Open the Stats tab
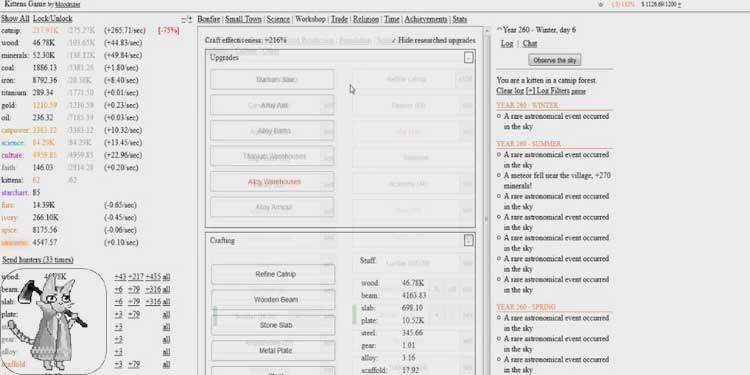The image size is (750, 375). point(459,19)
